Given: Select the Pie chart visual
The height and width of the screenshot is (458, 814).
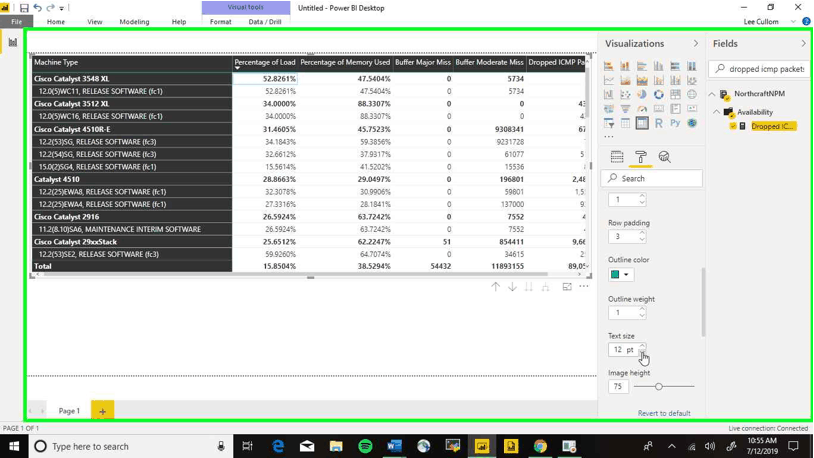Looking at the screenshot, I should 642,95.
